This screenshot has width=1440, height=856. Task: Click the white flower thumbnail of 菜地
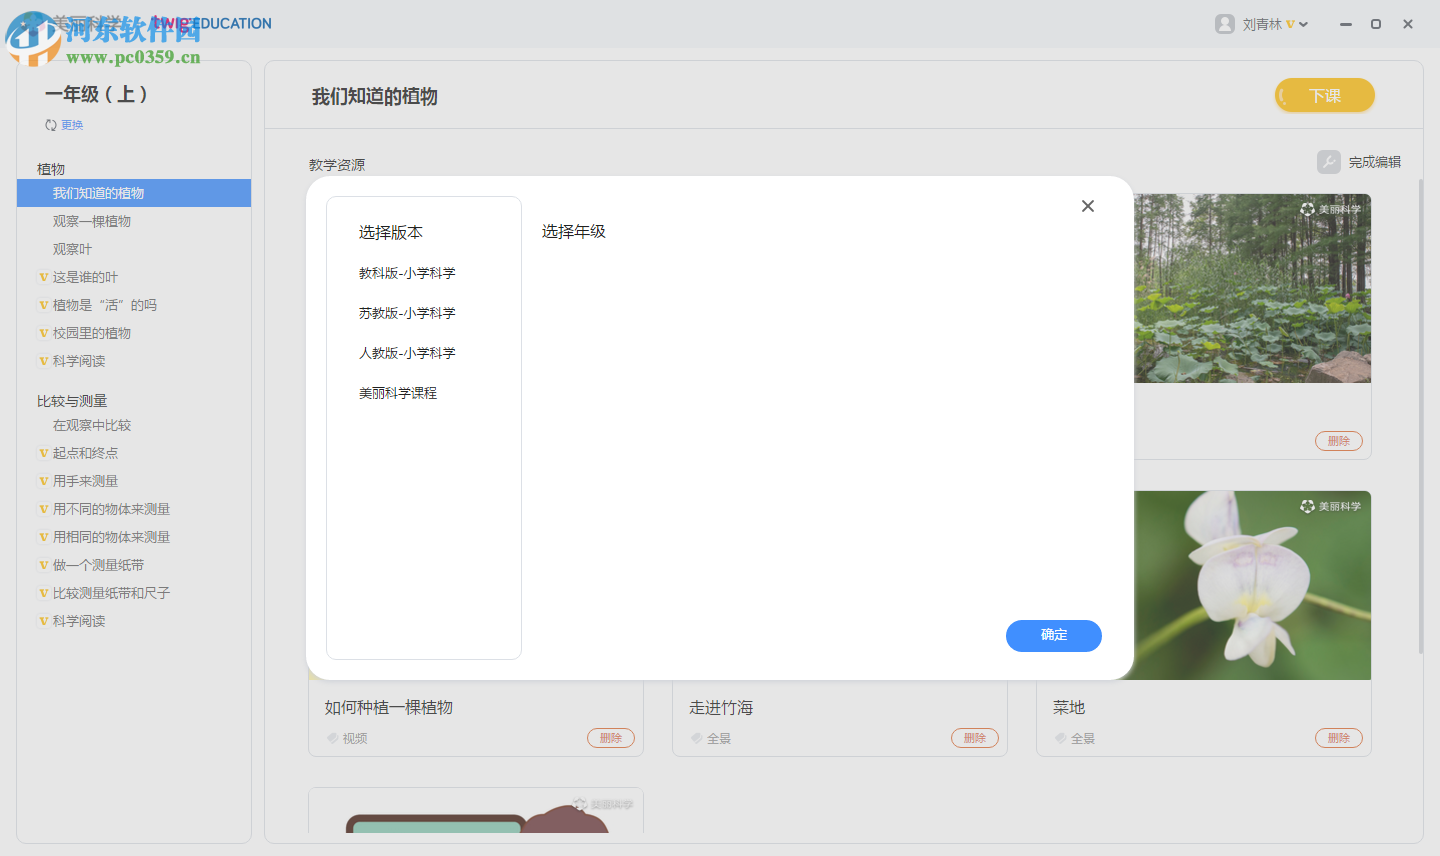coord(1252,585)
